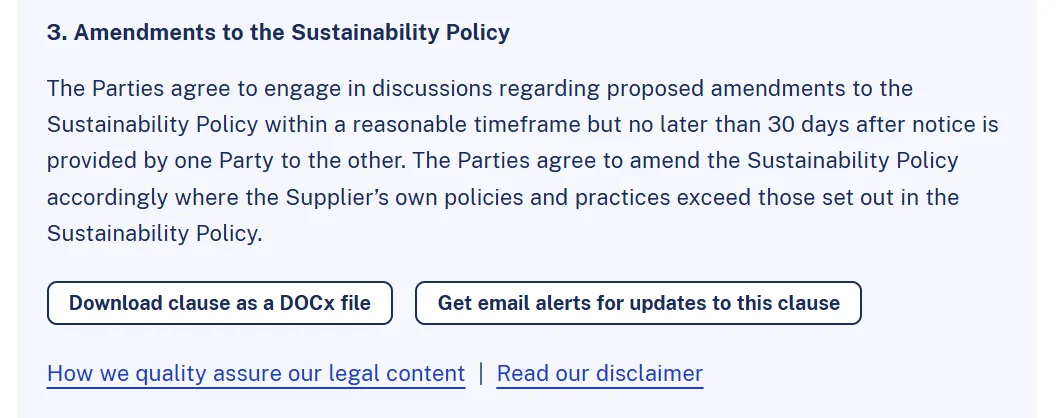The image size is (1064, 418).
Task: Download clause as a DOCx file
Action: pos(220,303)
